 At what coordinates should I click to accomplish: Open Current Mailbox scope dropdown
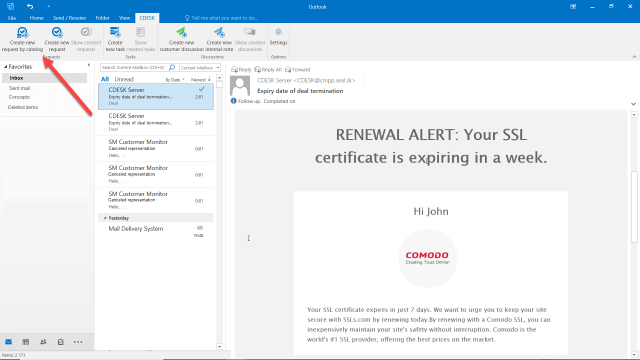(x=200, y=67)
